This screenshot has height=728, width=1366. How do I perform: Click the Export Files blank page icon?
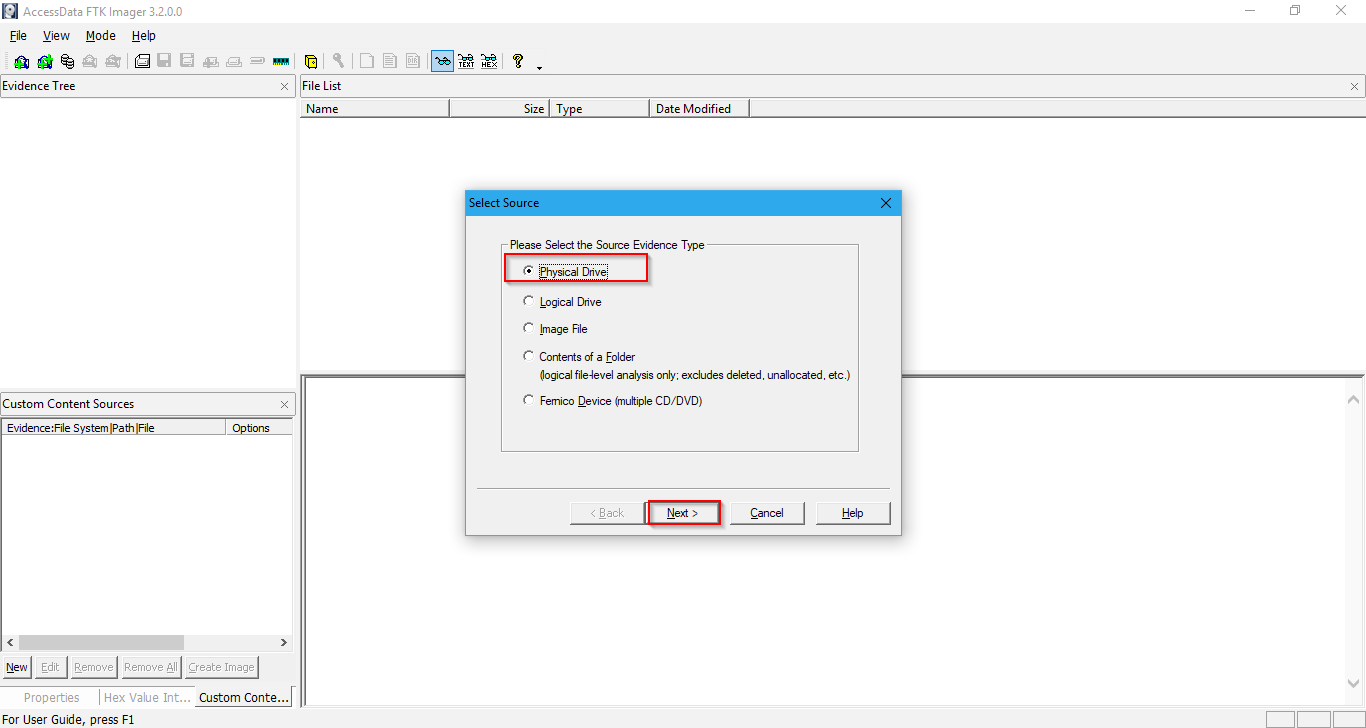tap(366, 61)
